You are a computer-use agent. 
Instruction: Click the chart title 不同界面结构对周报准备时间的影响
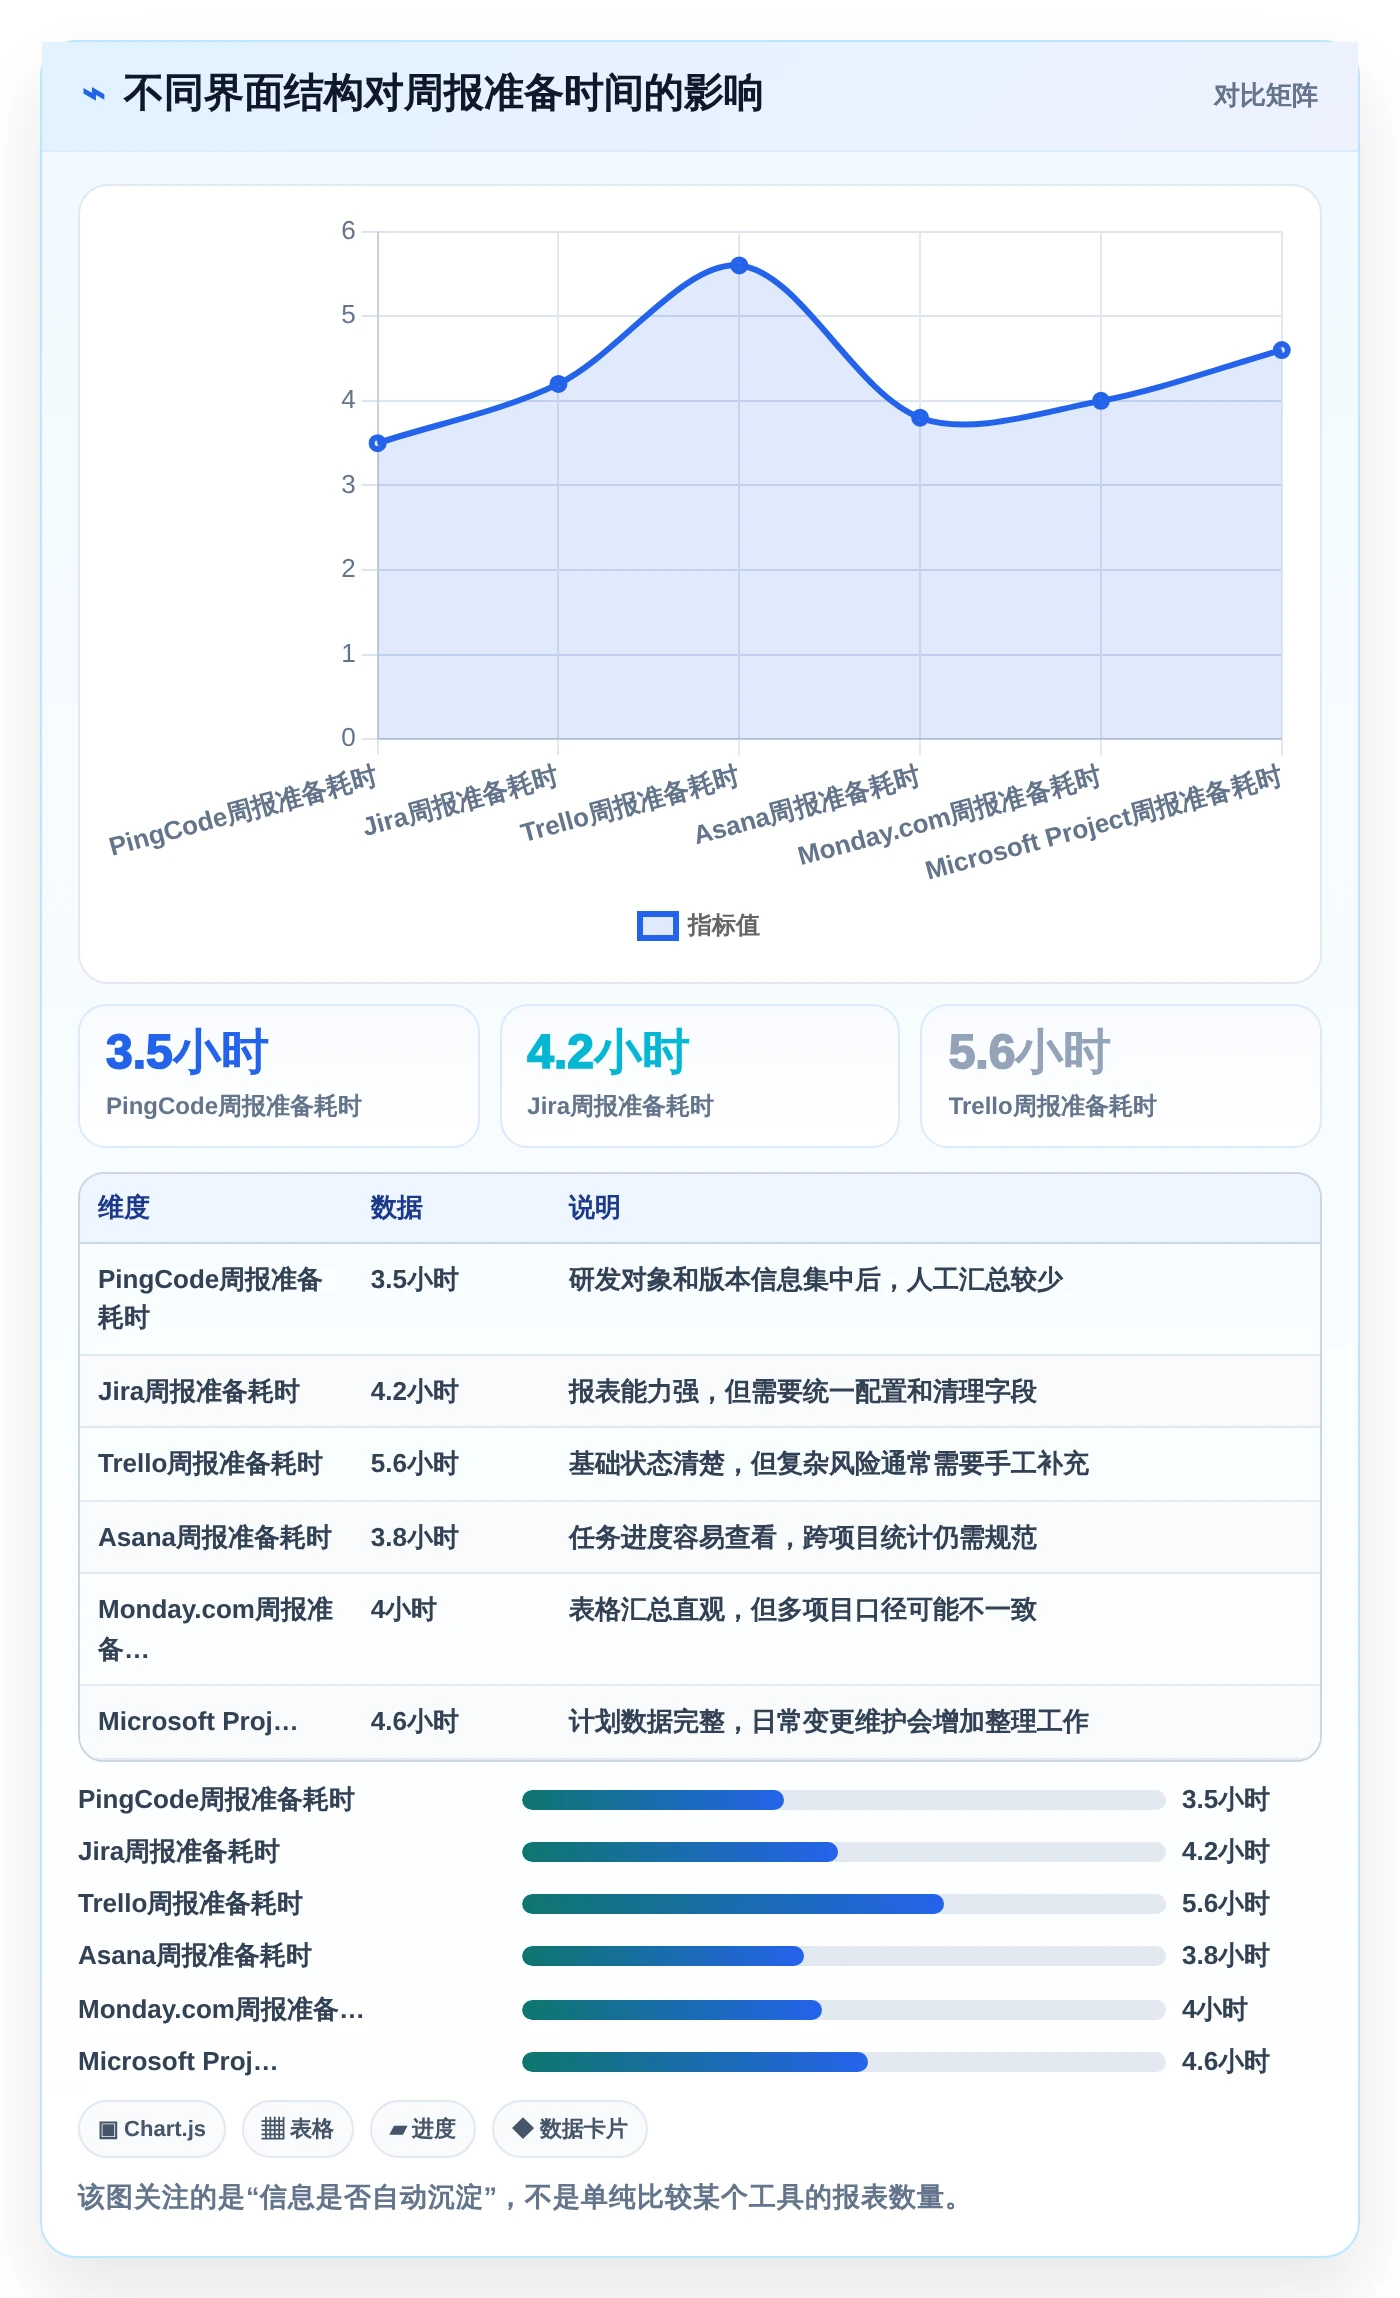(x=442, y=94)
